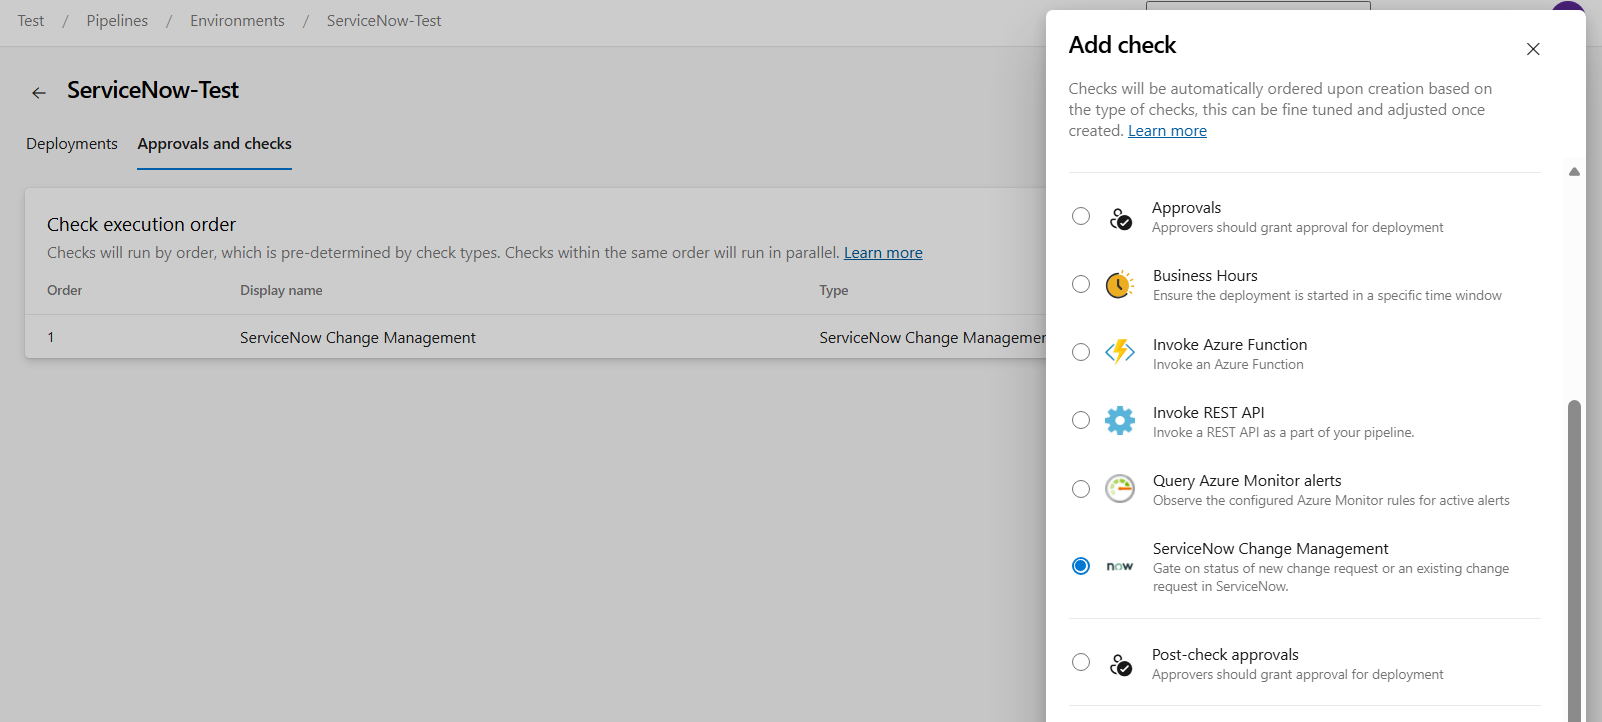Click ServiceNow-Test in the breadcrumb
This screenshot has height=722, width=1602.
point(384,21)
